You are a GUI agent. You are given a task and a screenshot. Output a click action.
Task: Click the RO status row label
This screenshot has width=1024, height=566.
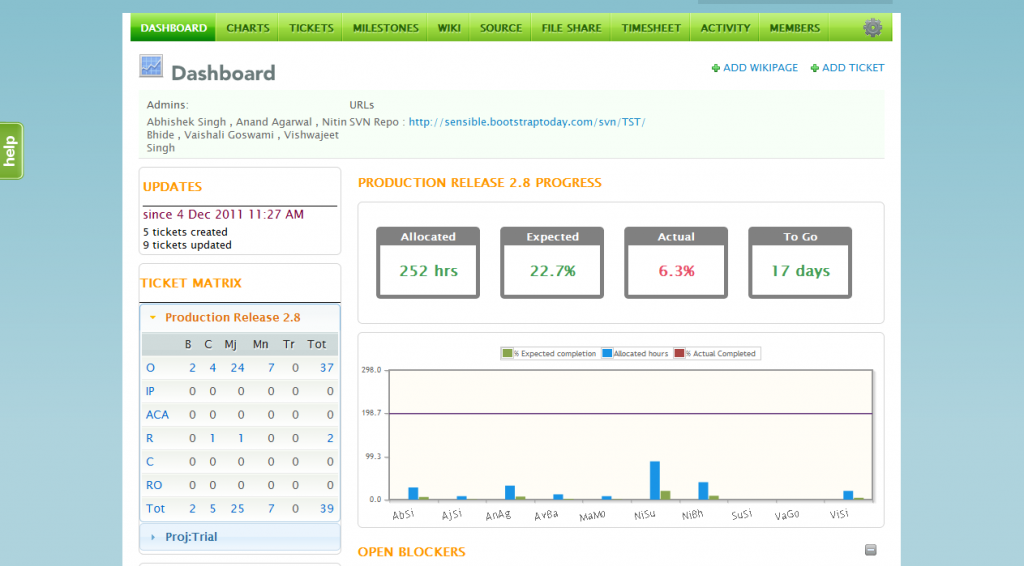pyautogui.click(x=153, y=485)
